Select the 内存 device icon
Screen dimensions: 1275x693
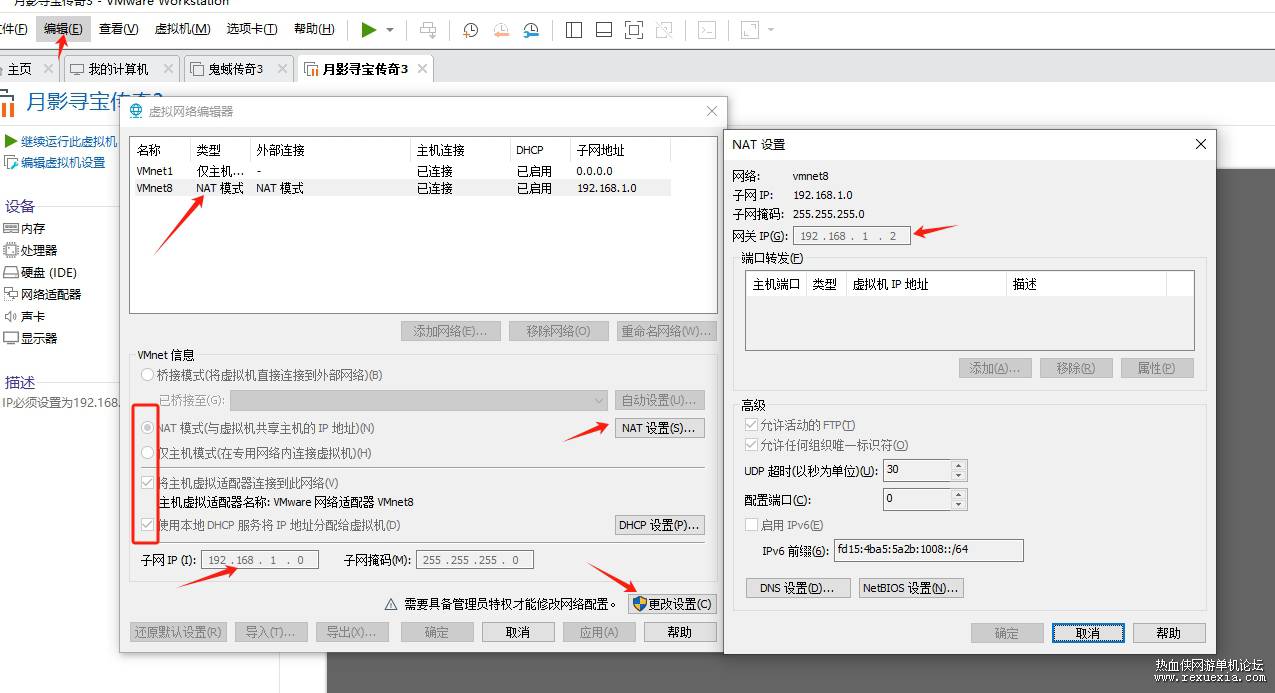(11, 228)
